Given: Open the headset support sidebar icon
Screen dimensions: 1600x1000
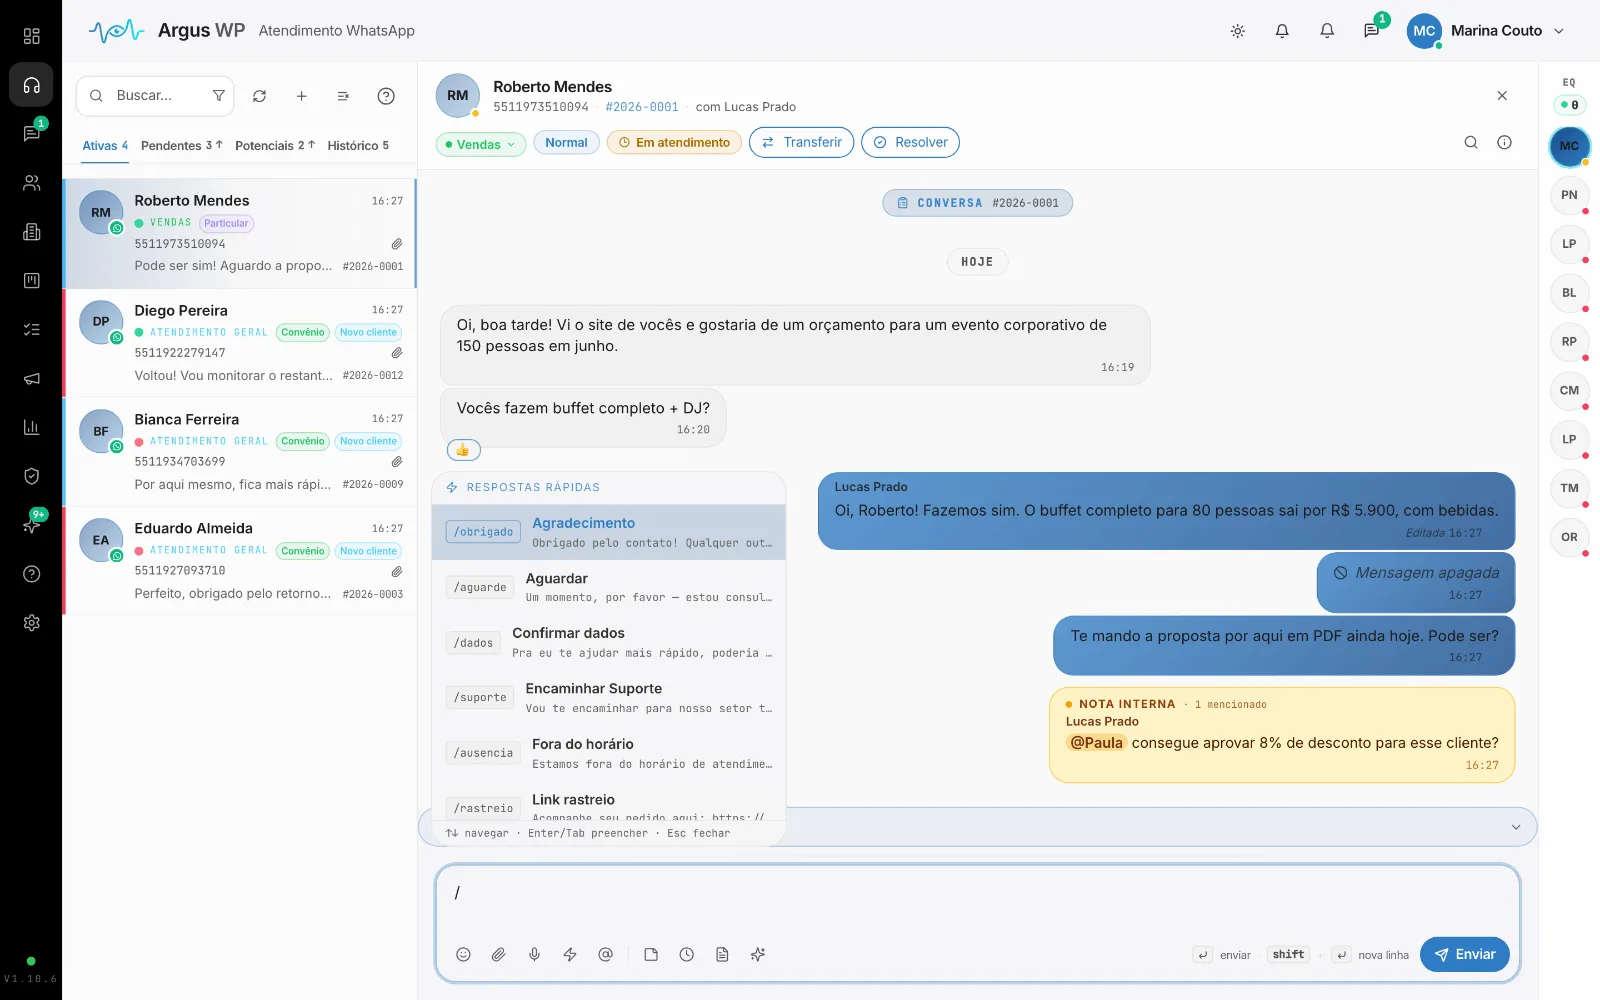Looking at the screenshot, I should pos(31,85).
